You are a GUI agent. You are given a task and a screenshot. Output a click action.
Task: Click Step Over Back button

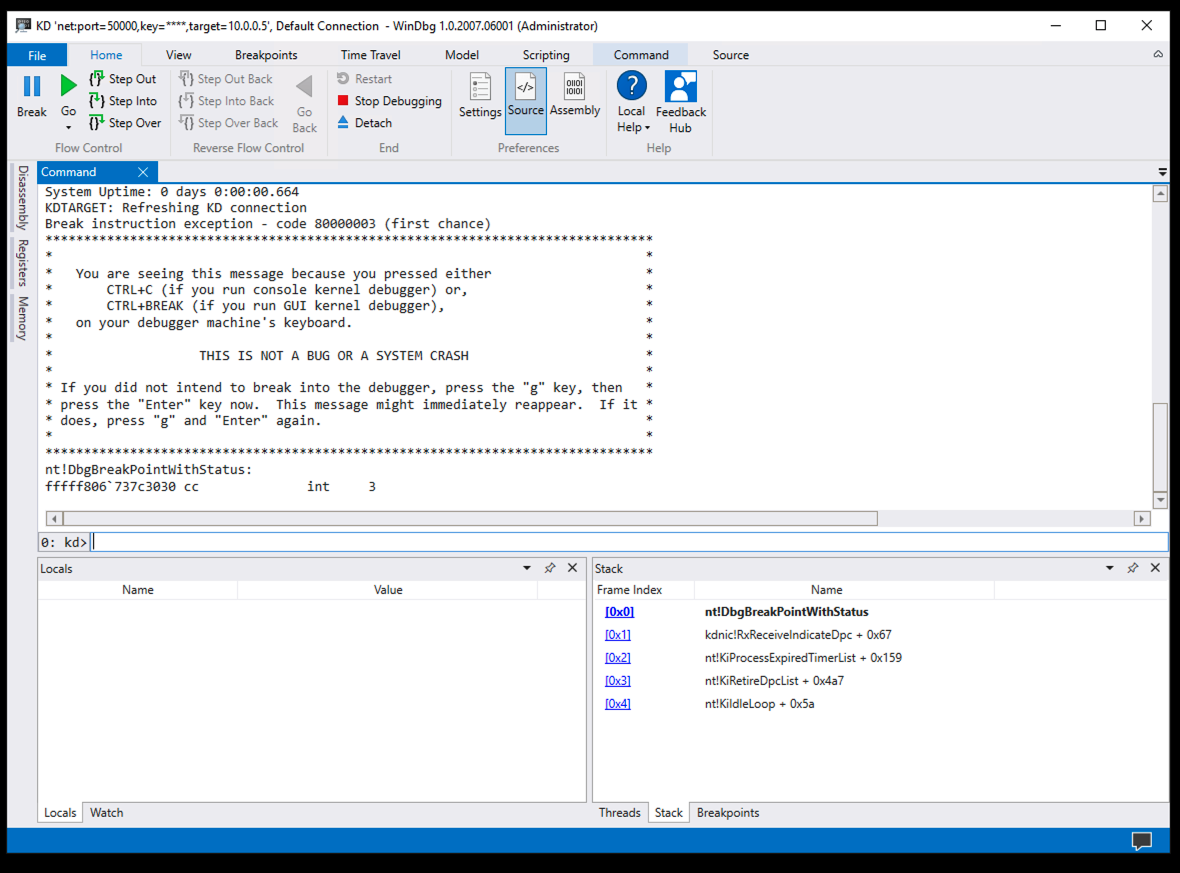(x=229, y=123)
